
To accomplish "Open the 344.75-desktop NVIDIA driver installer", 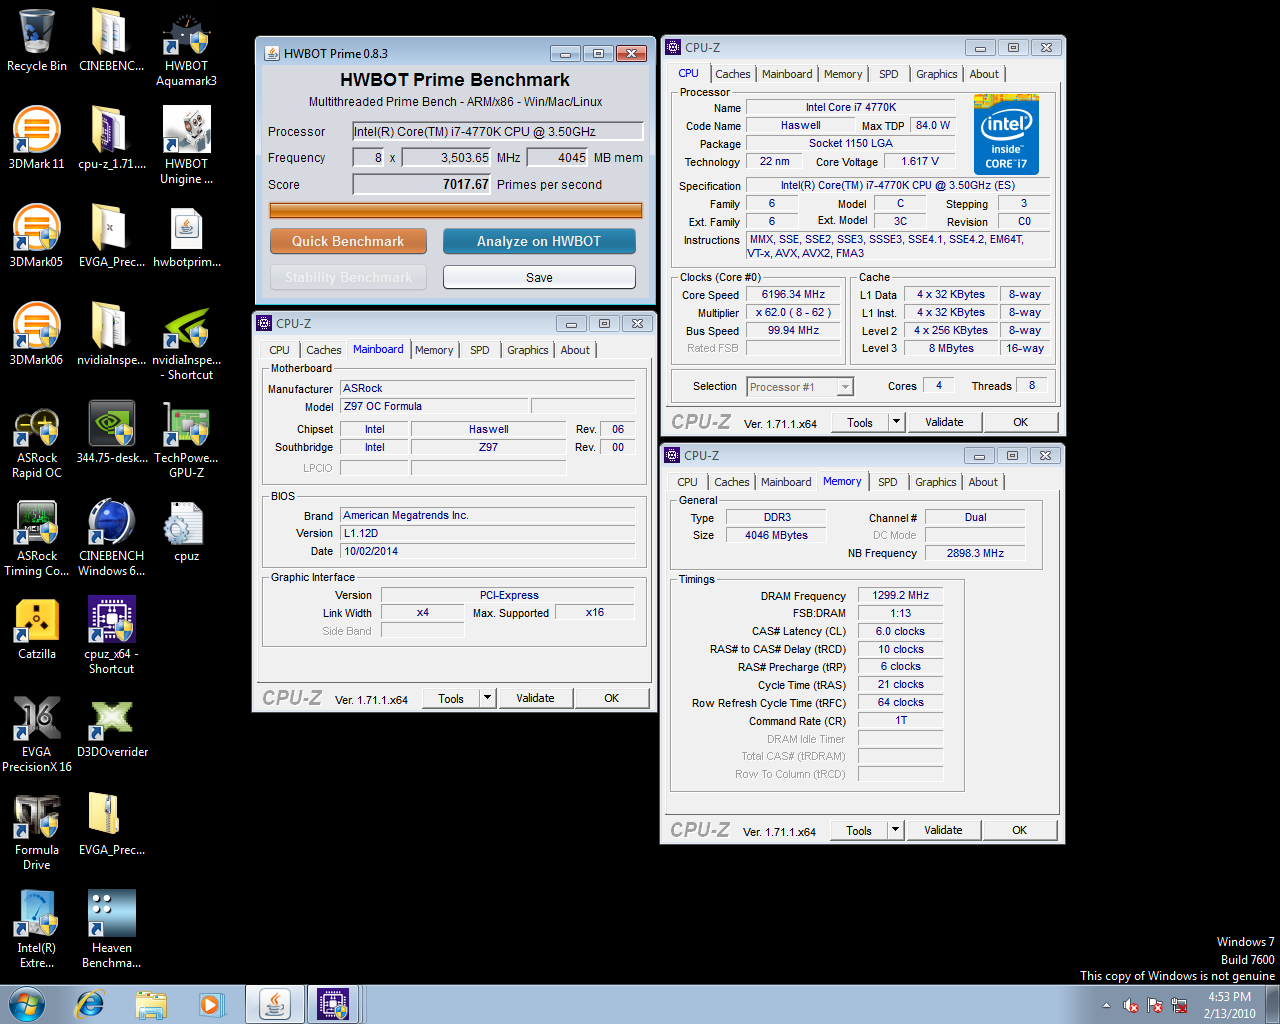I will tap(111, 433).
